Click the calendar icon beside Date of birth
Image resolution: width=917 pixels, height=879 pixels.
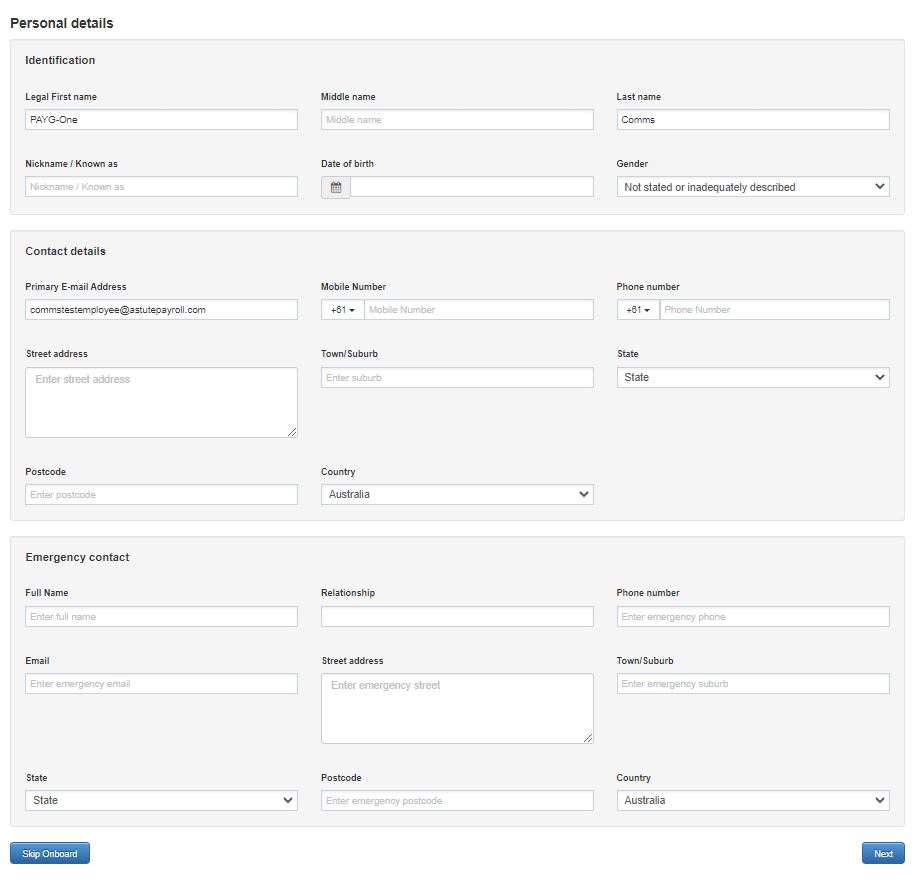coord(336,187)
